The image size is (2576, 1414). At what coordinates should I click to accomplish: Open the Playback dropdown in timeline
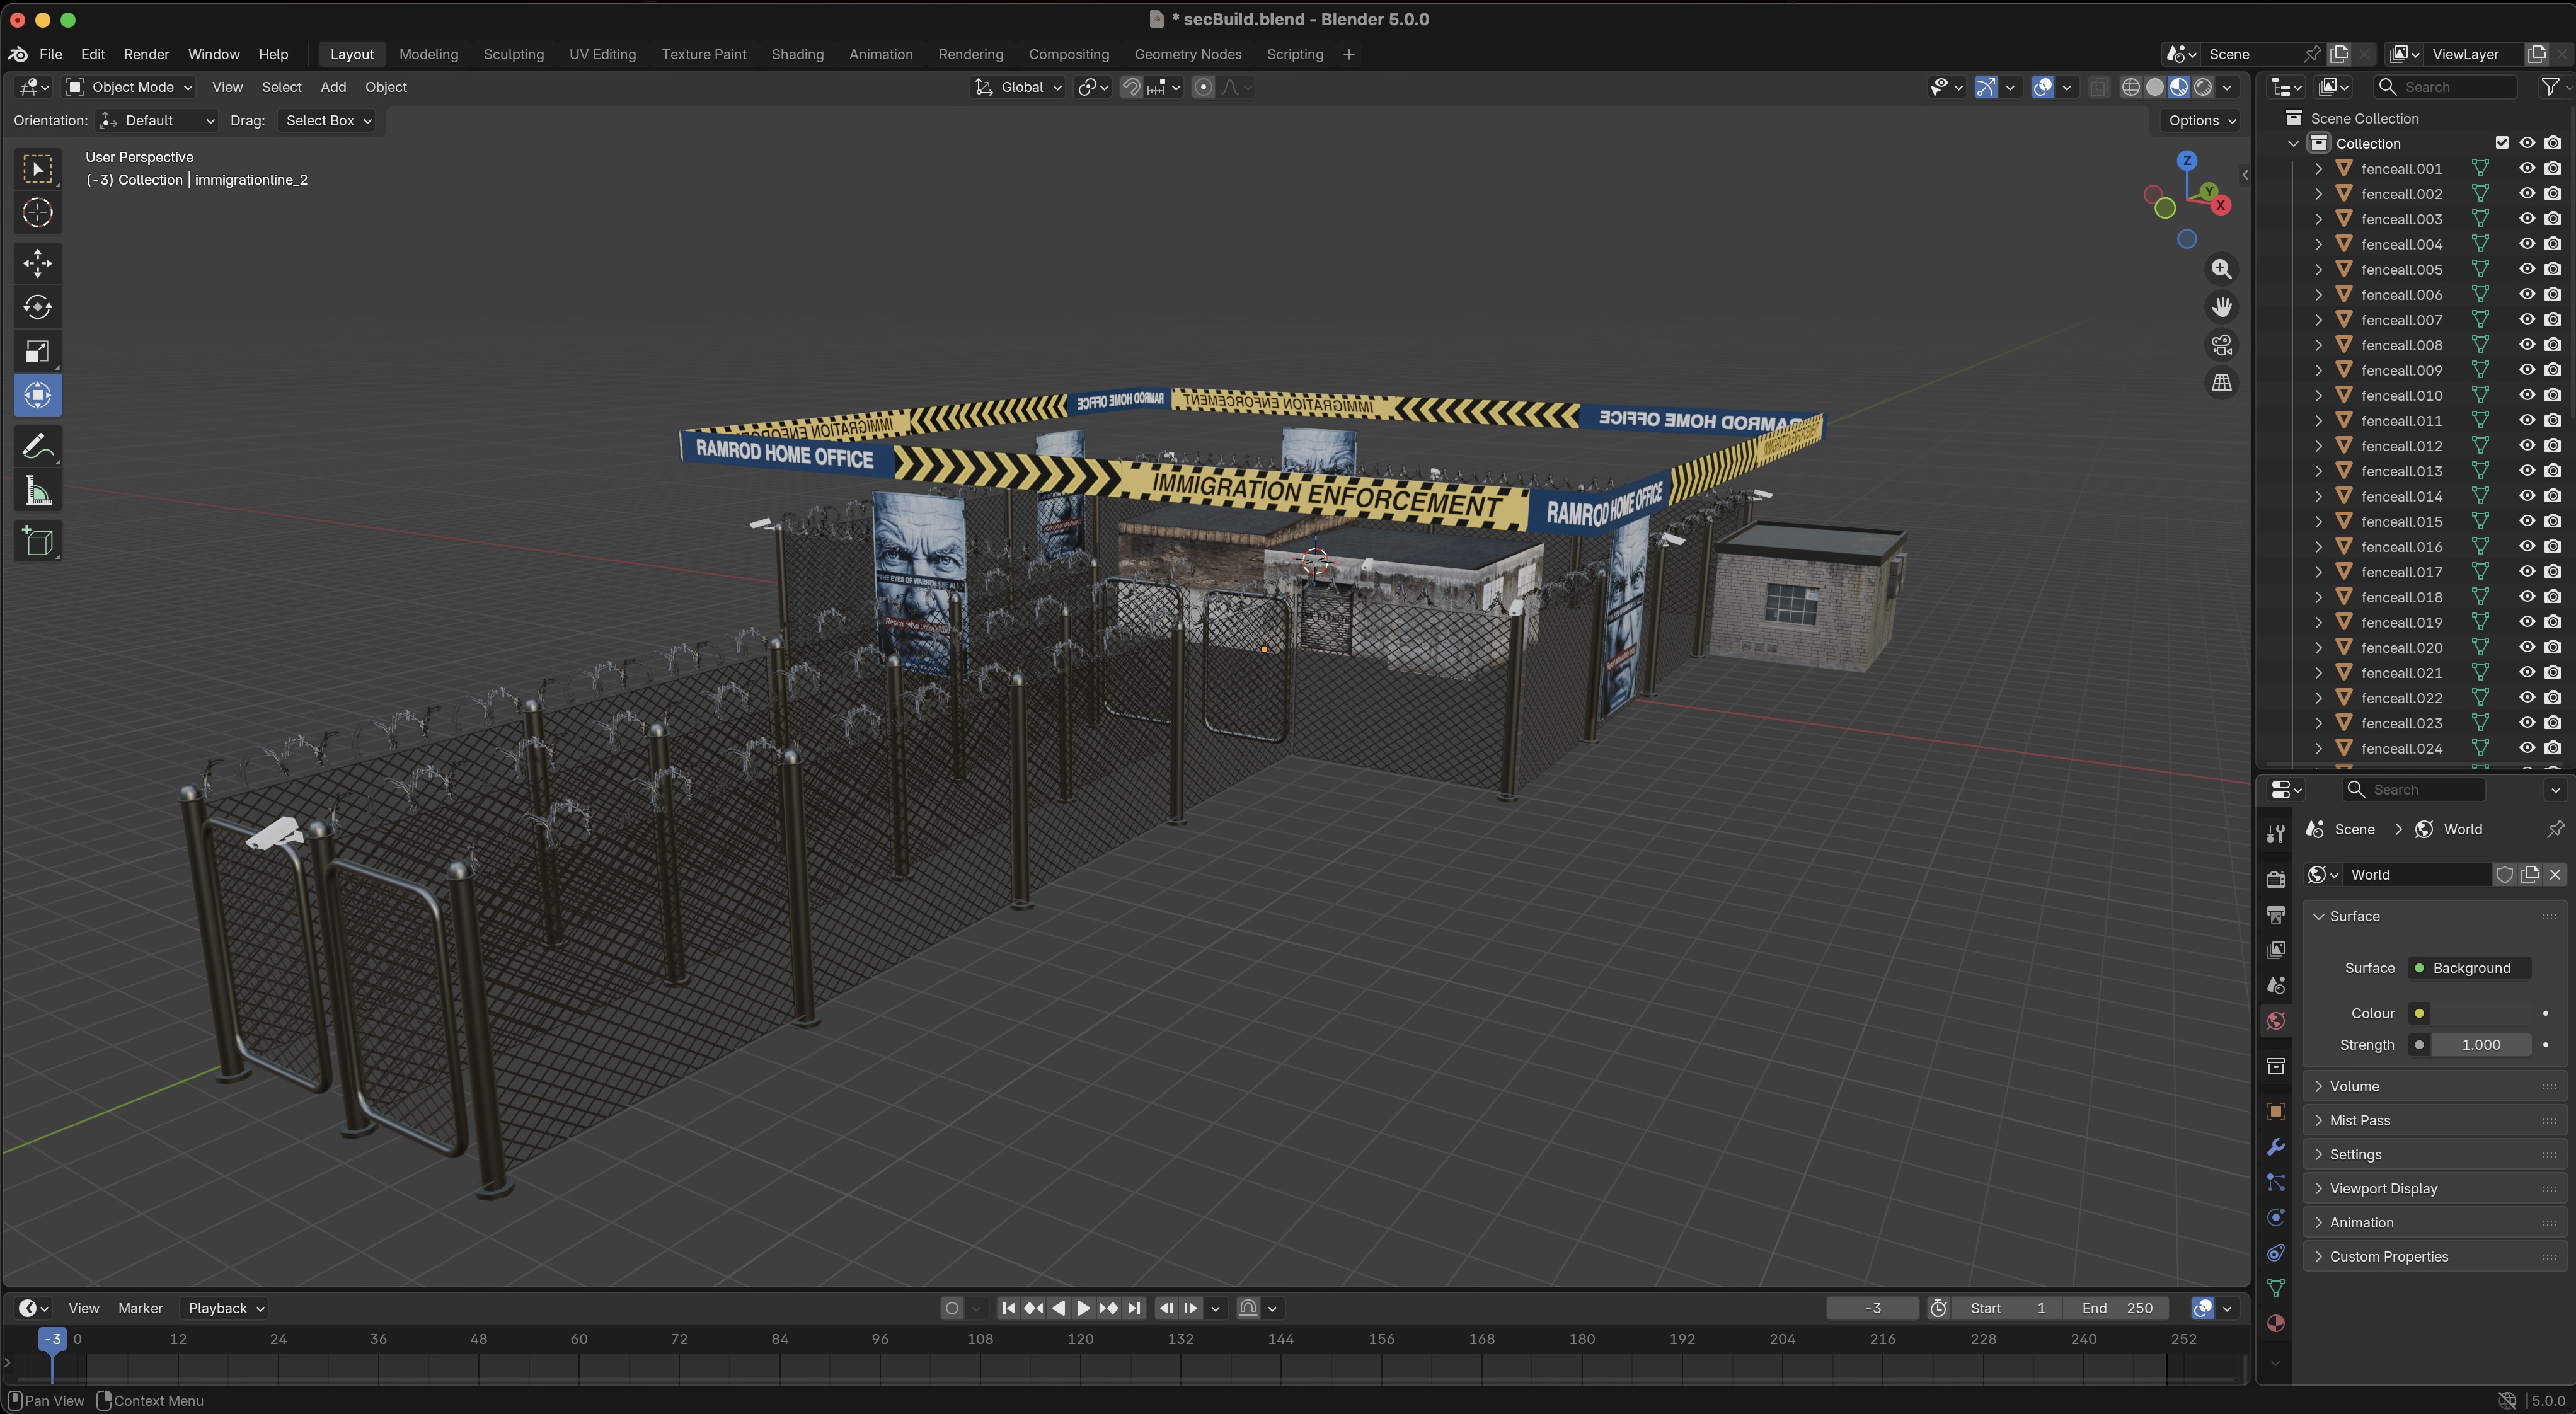click(225, 1308)
